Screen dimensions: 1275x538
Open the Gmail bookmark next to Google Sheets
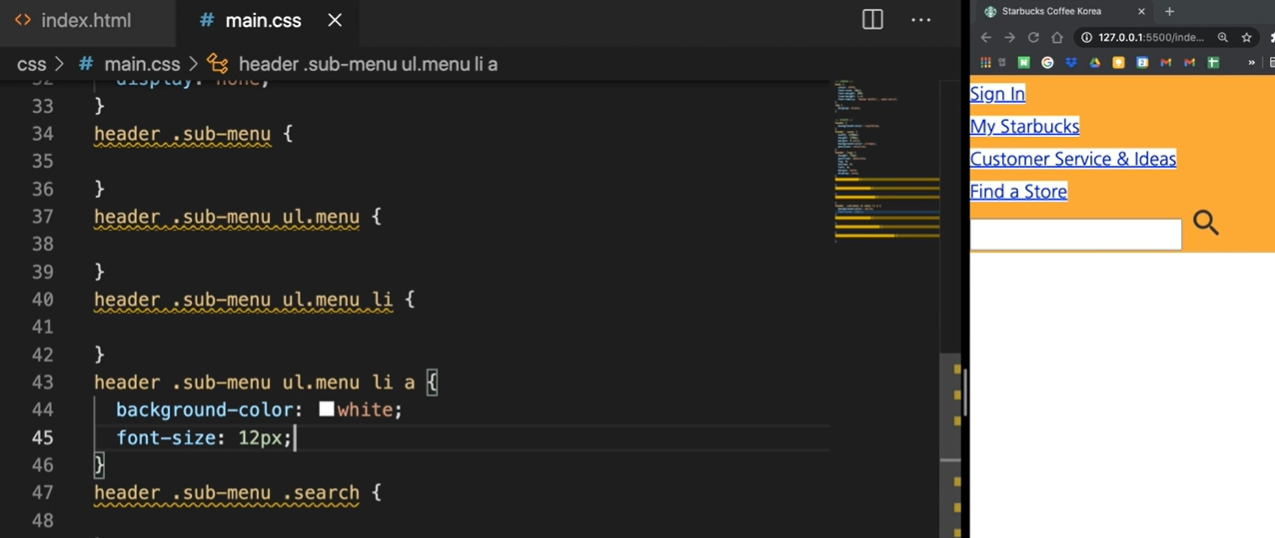(x=1189, y=62)
